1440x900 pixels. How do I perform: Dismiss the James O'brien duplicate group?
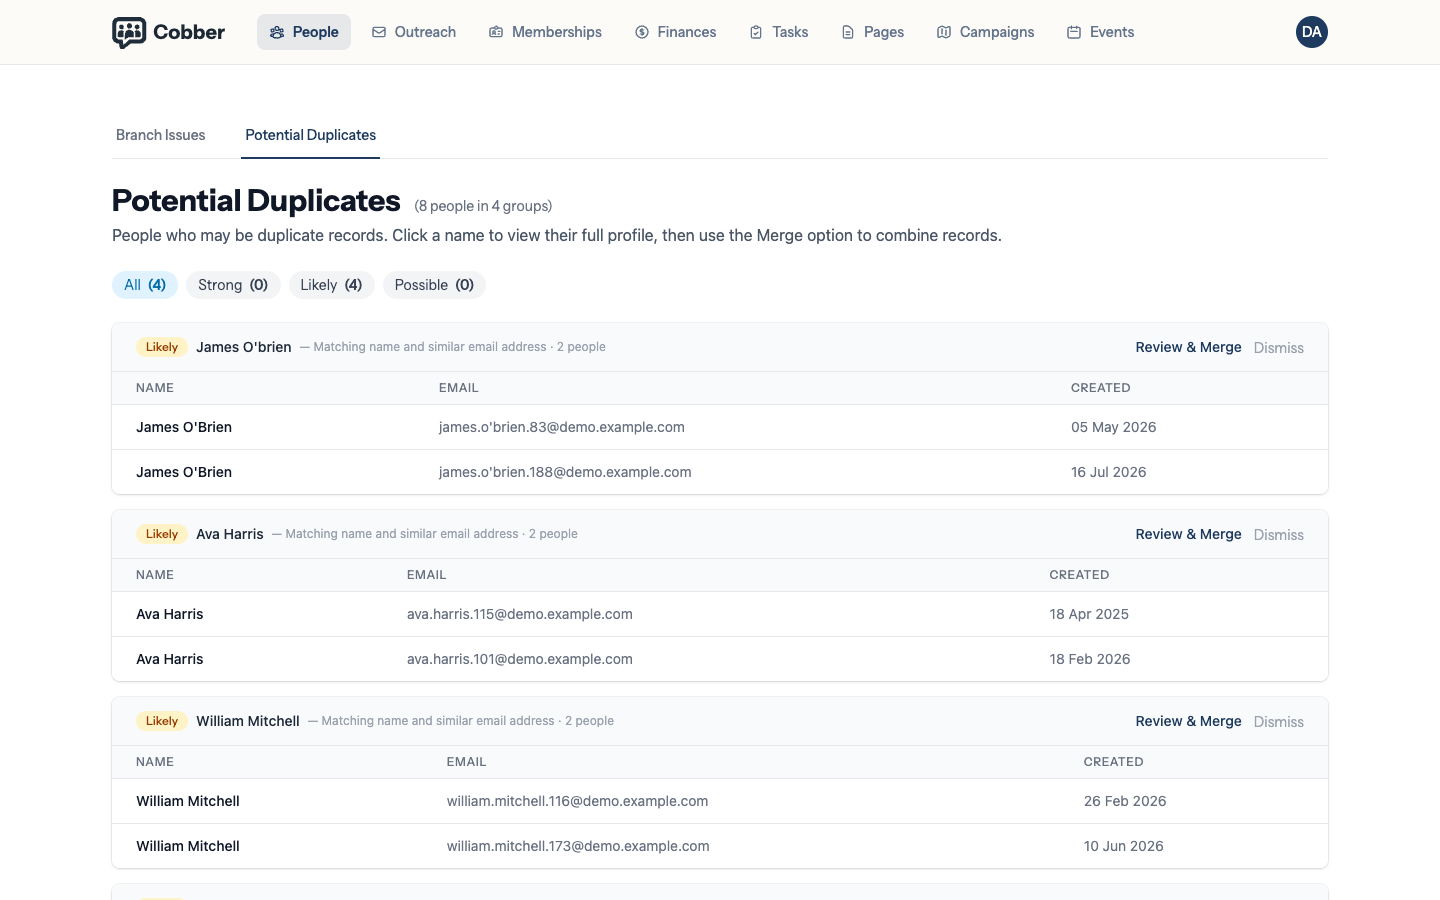point(1279,348)
